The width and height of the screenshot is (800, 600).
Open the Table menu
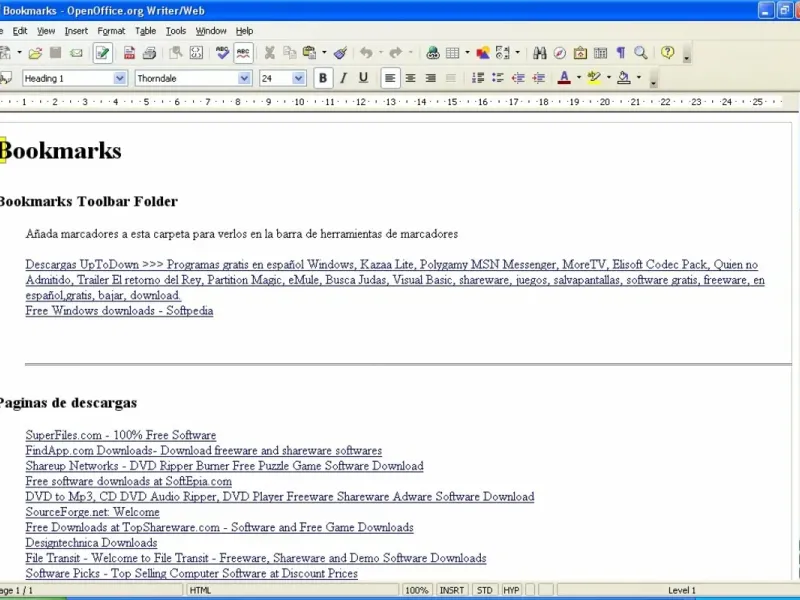pos(145,31)
